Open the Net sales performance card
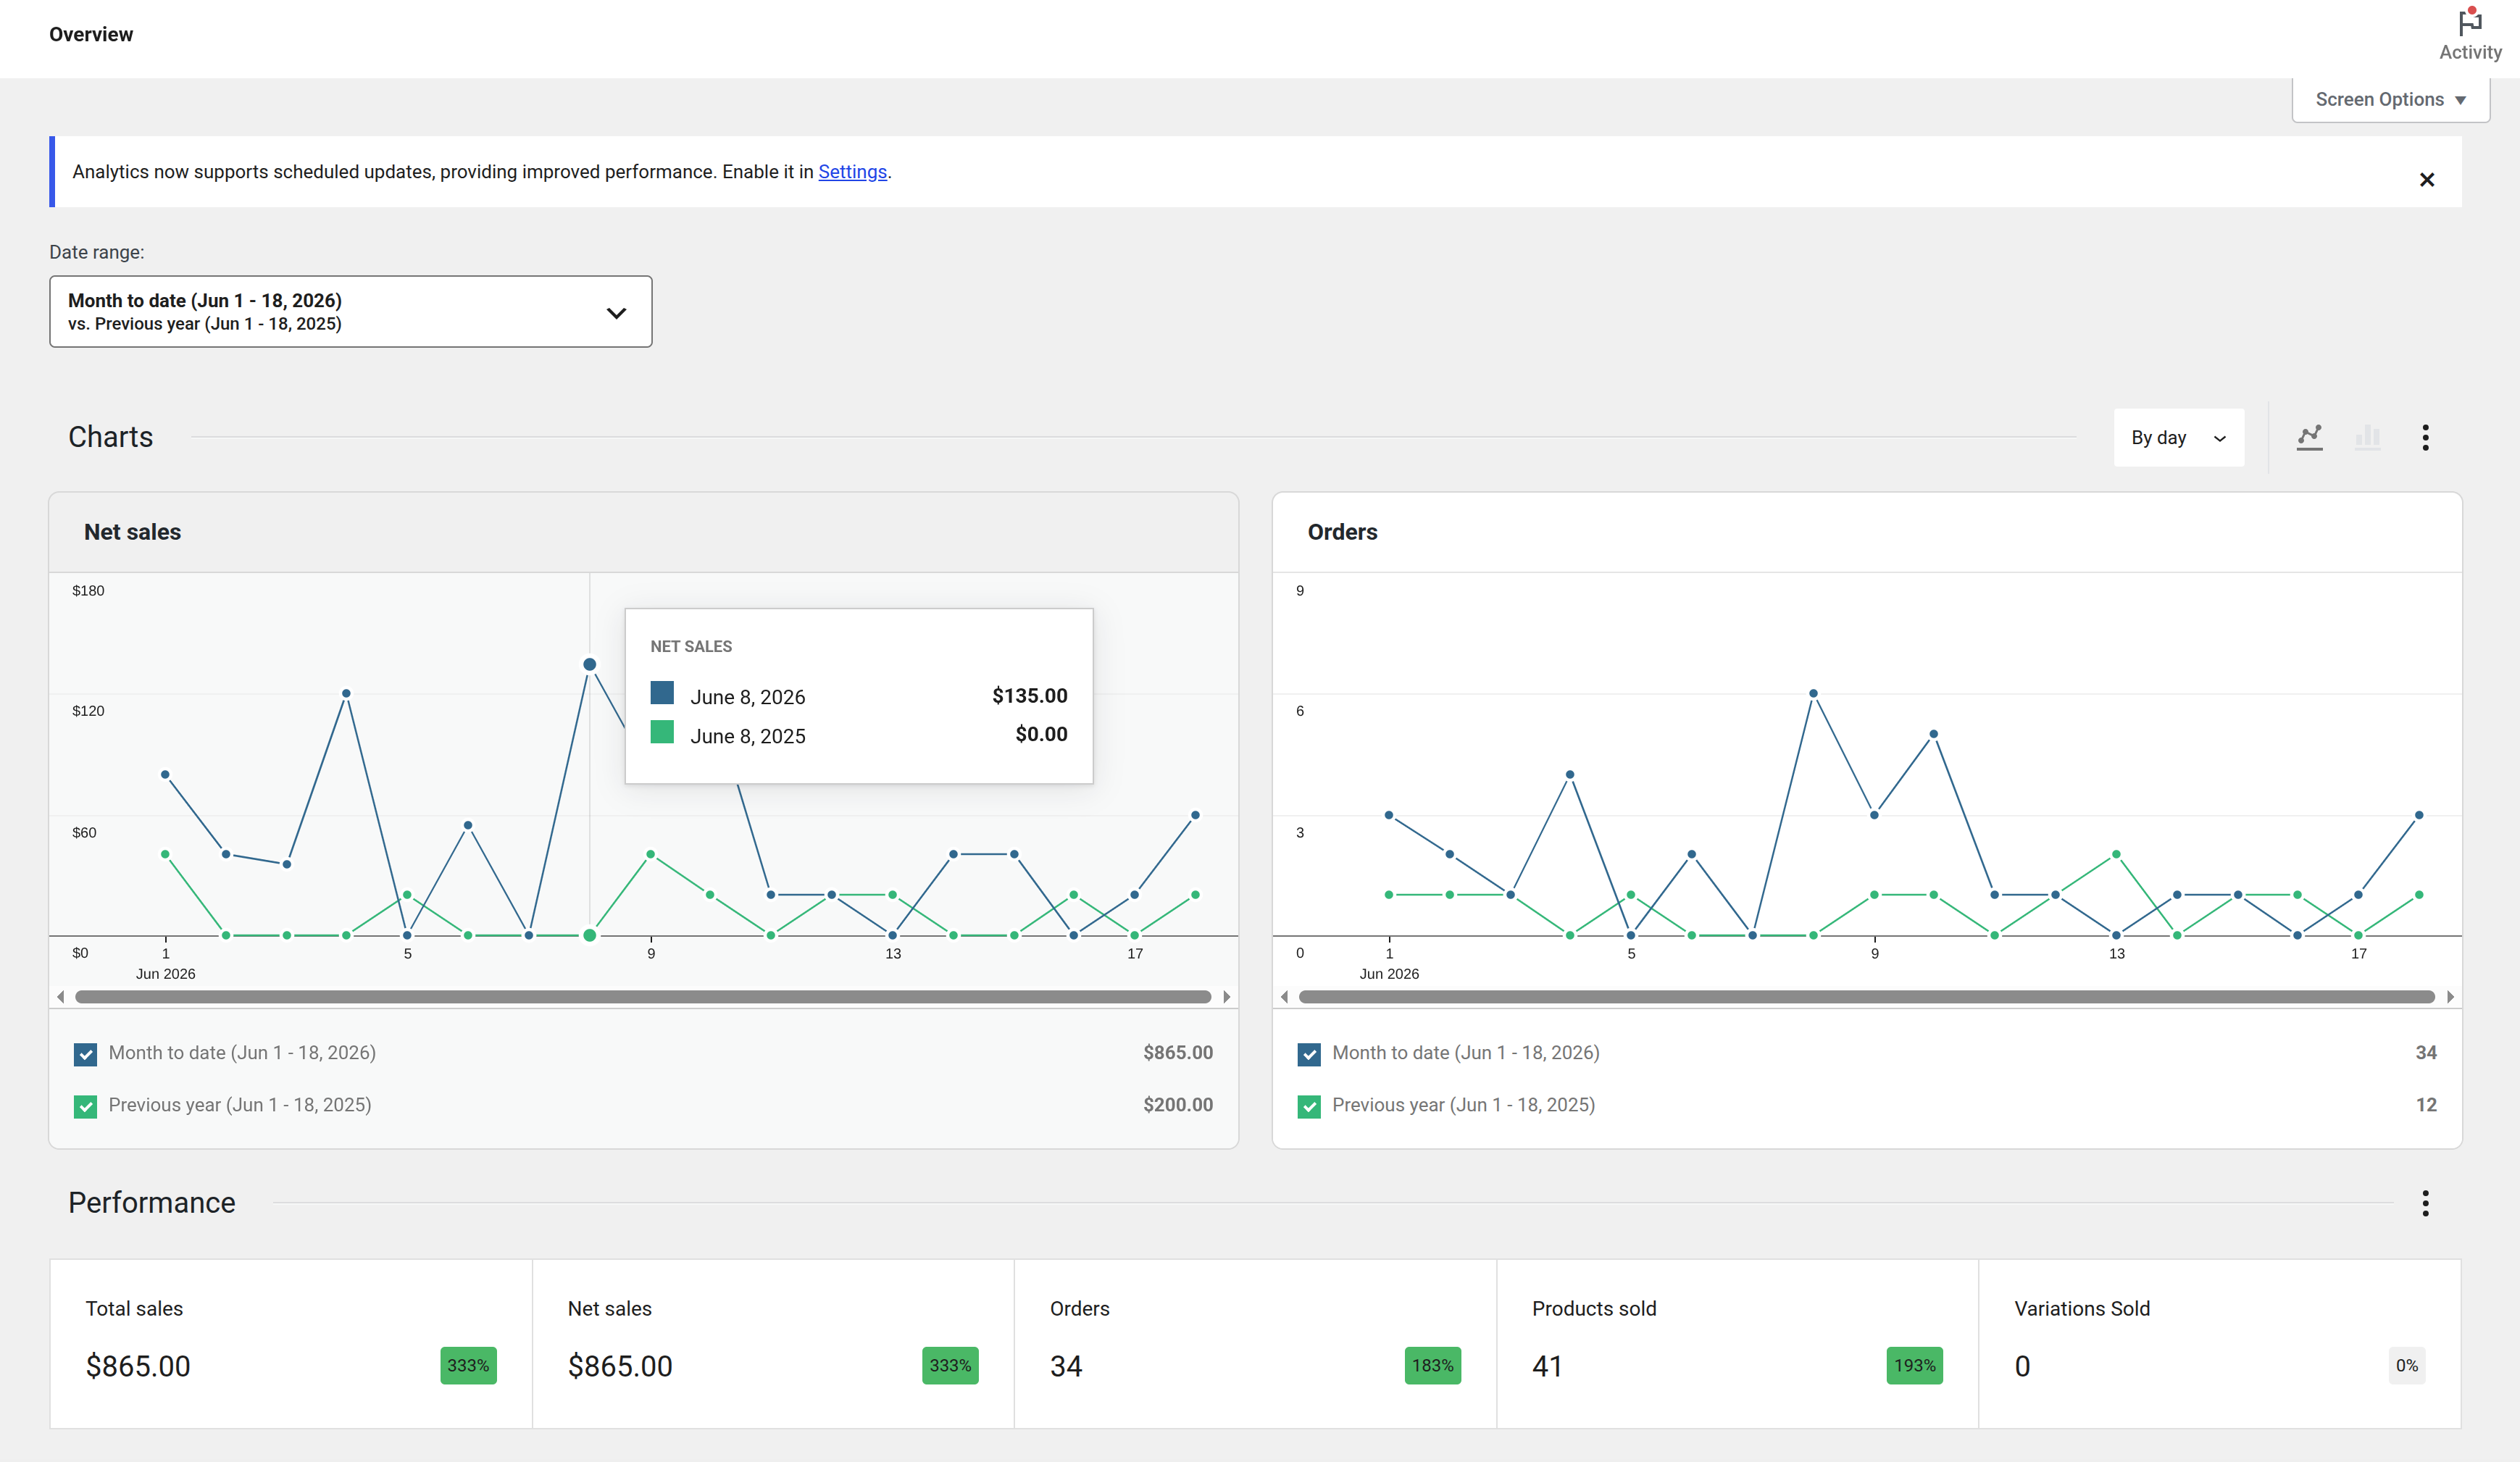The height and width of the screenshot is (1462, 2520). [773, 1343]
